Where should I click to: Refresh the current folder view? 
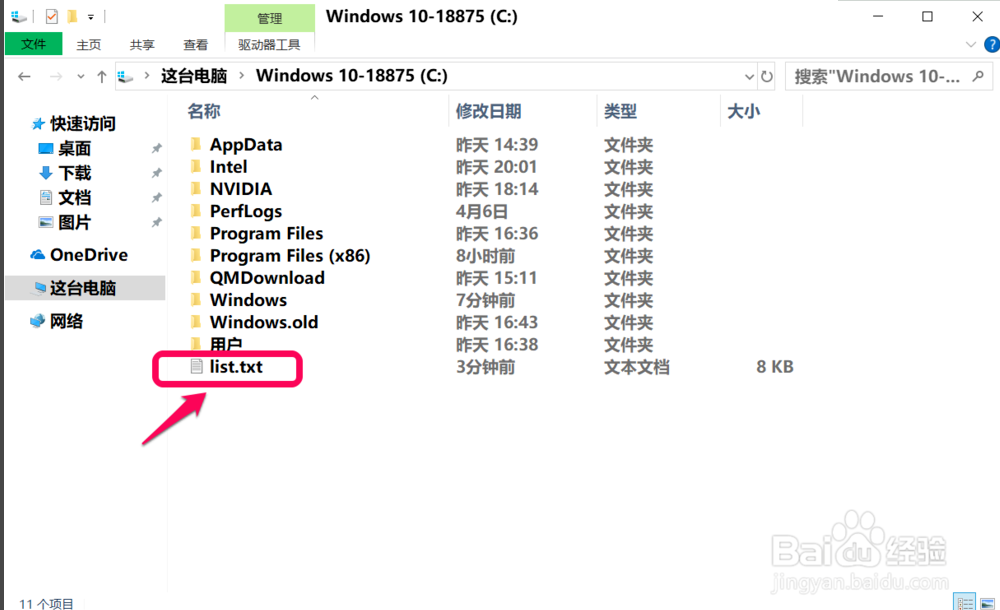click(x=767, y=77)
